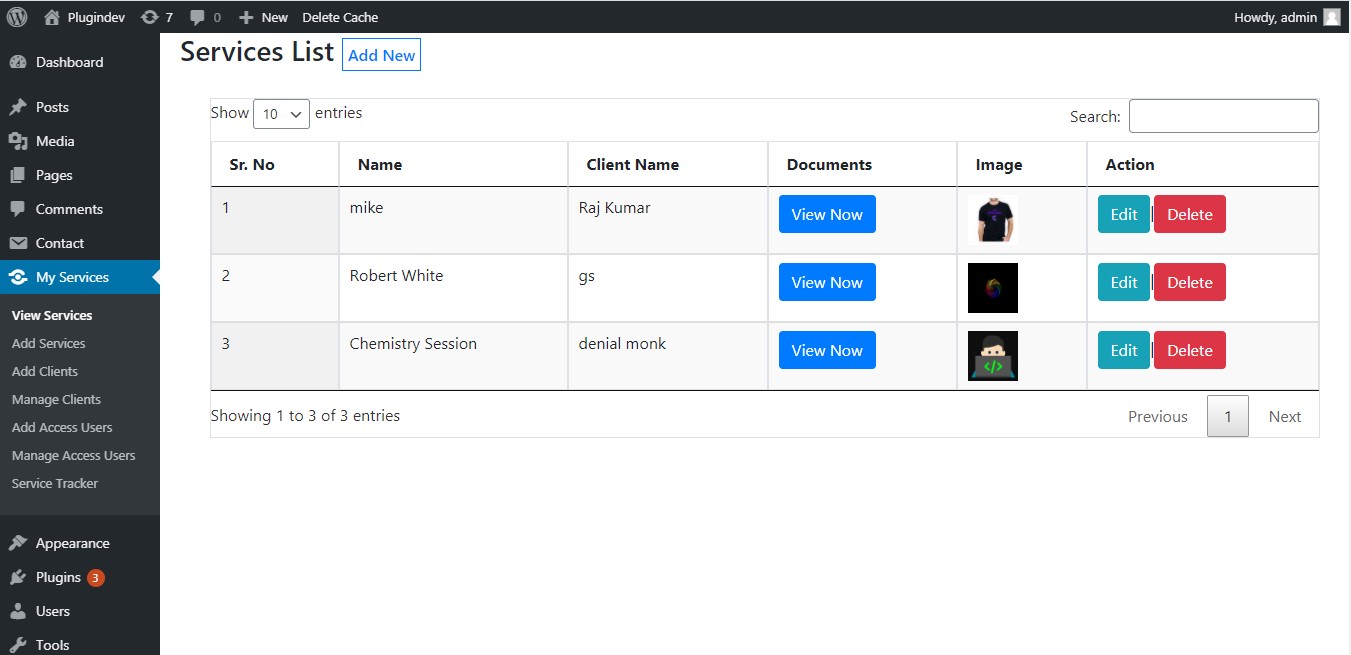This screenshot has width=1351, height=655.
Task: Open the New menu in the admin bar
Action: point(263,16)
